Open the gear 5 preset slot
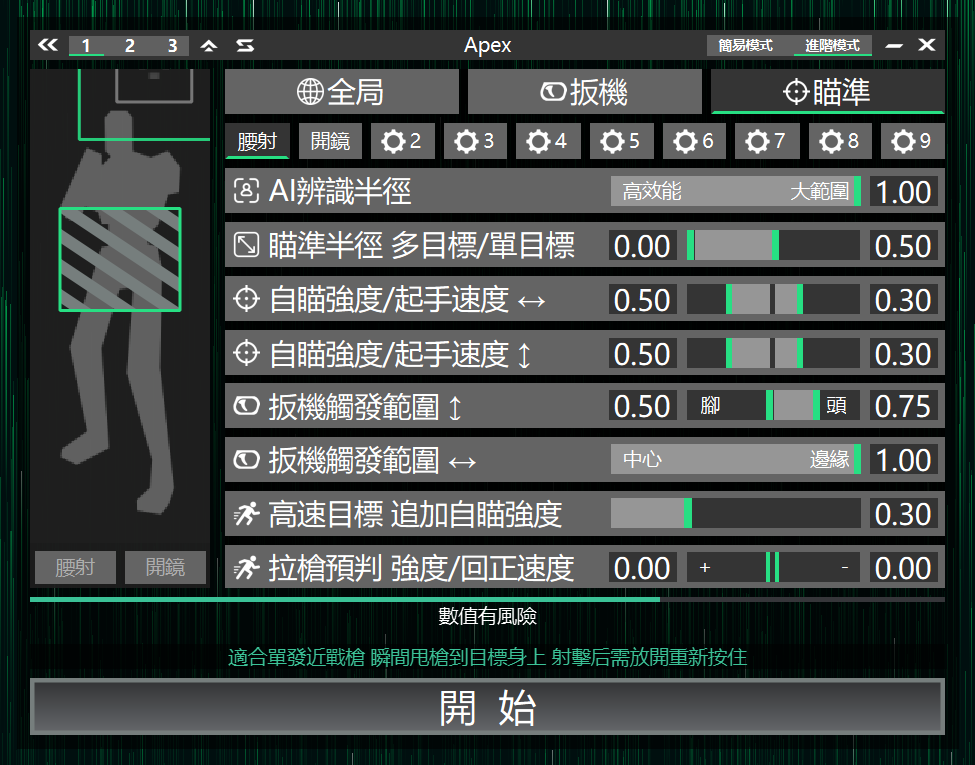 point(622,142)
